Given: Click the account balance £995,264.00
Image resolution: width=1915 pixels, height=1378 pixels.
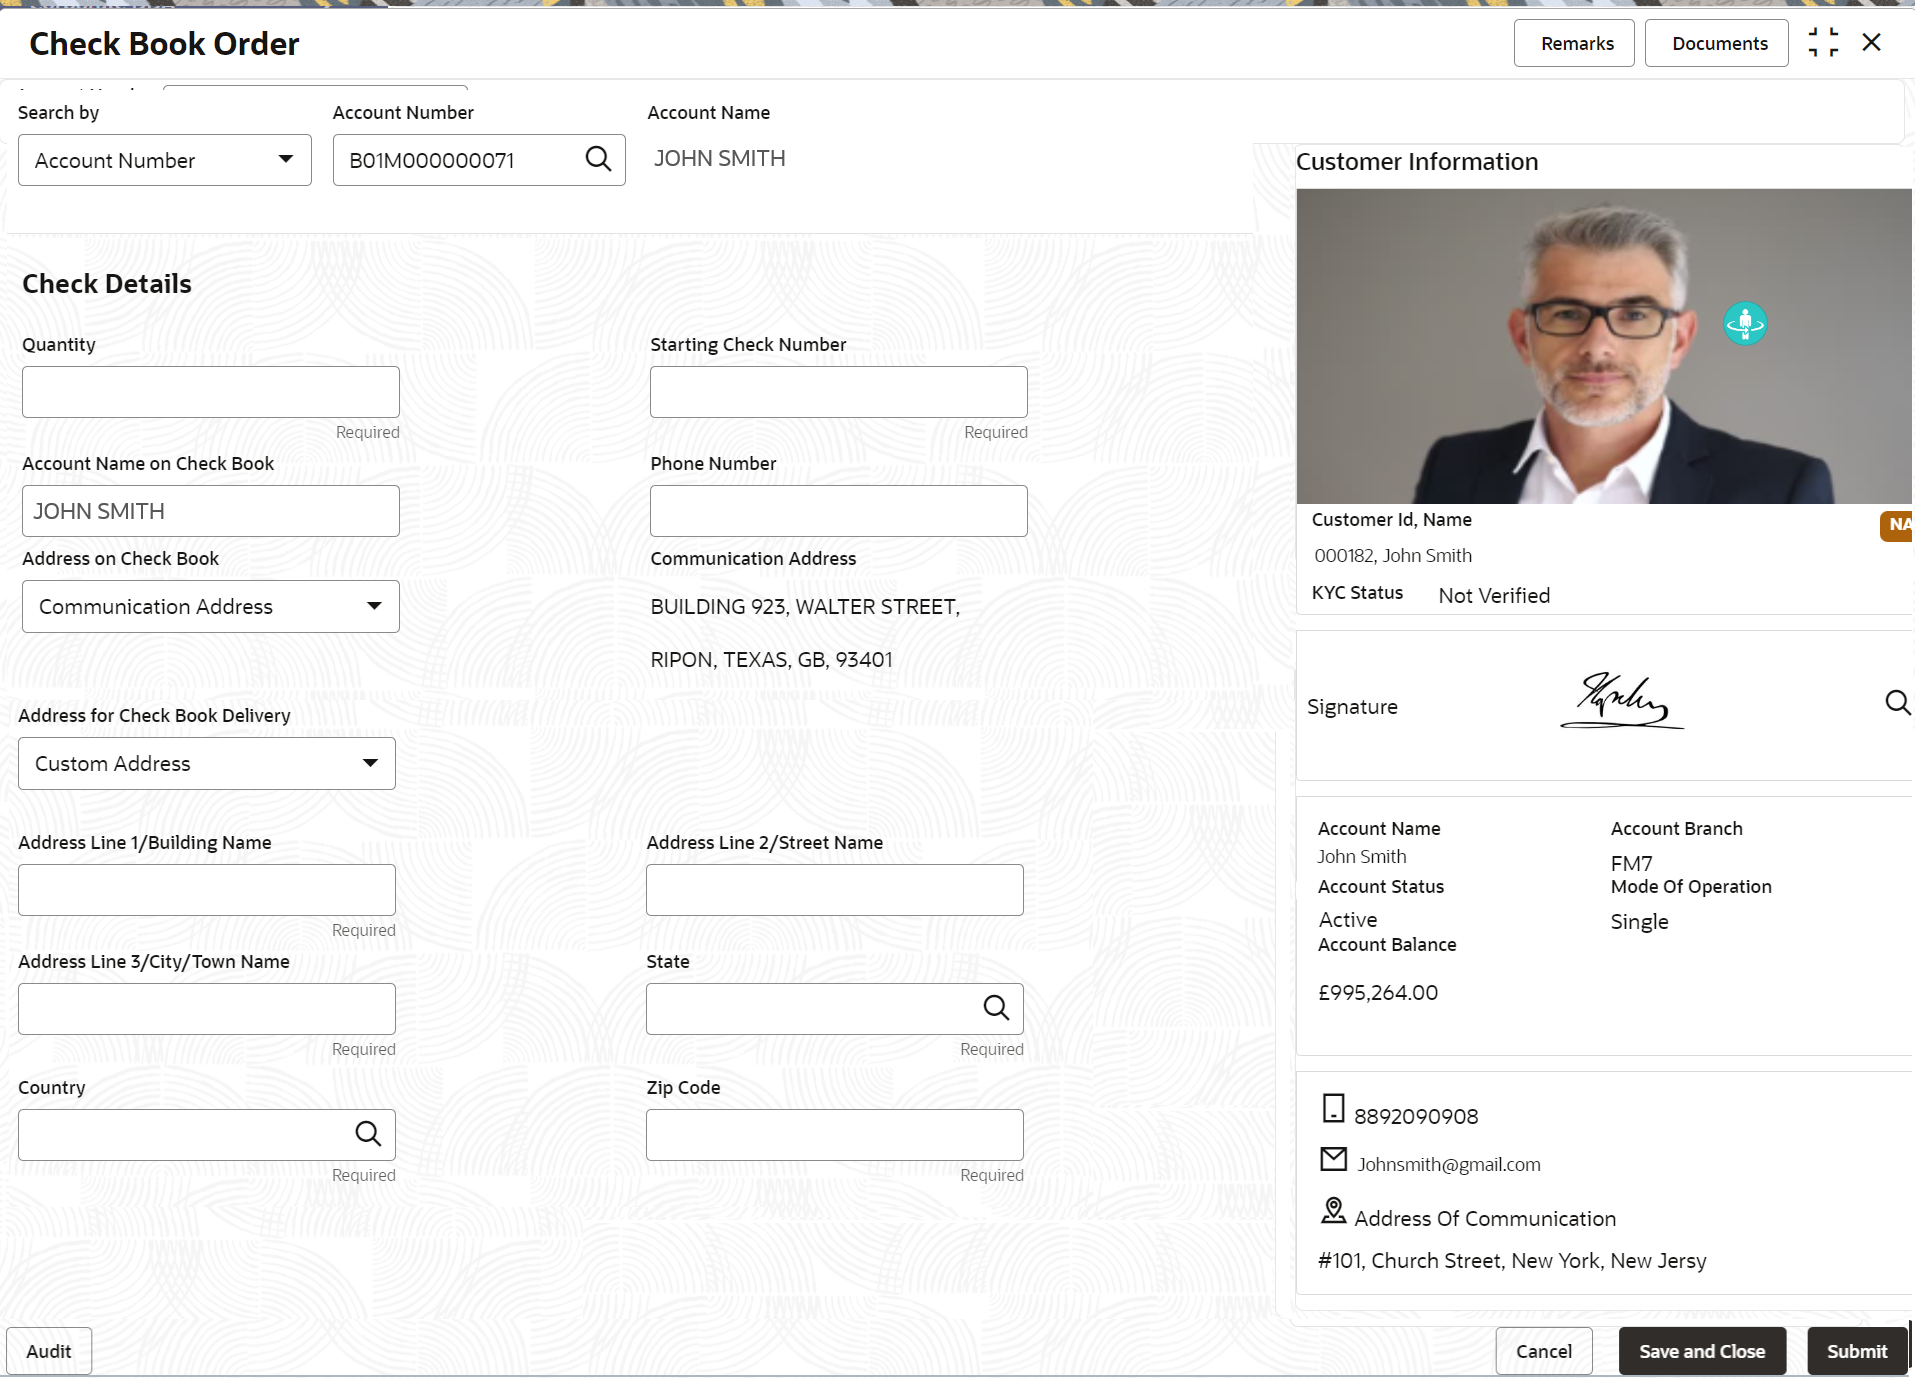Looking at the screenshot, I should 1377,993.
